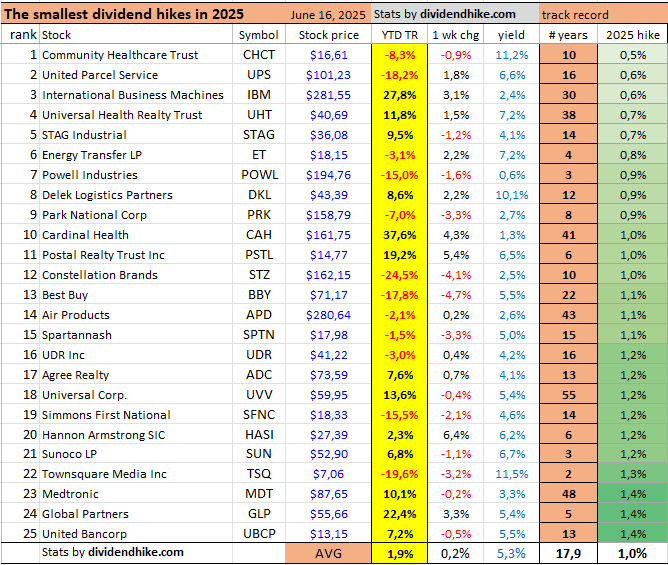Click the 'Global Partners' stock name
The width and height of the screenshot is (668, 565).
[x=85, y=514]
